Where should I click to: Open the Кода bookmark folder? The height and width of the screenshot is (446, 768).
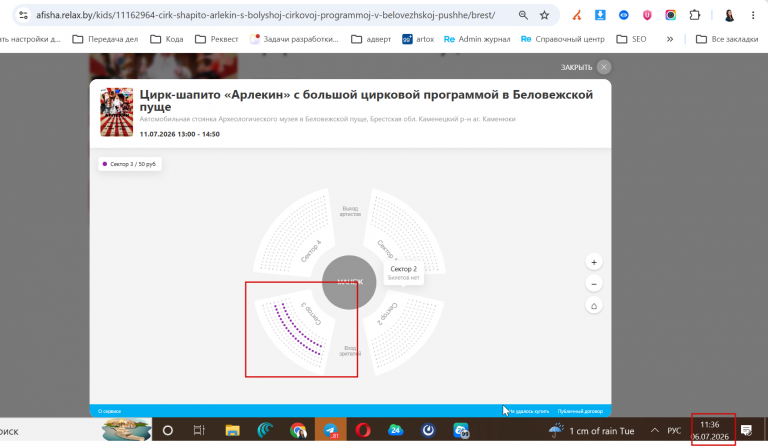tap(167, 39)
